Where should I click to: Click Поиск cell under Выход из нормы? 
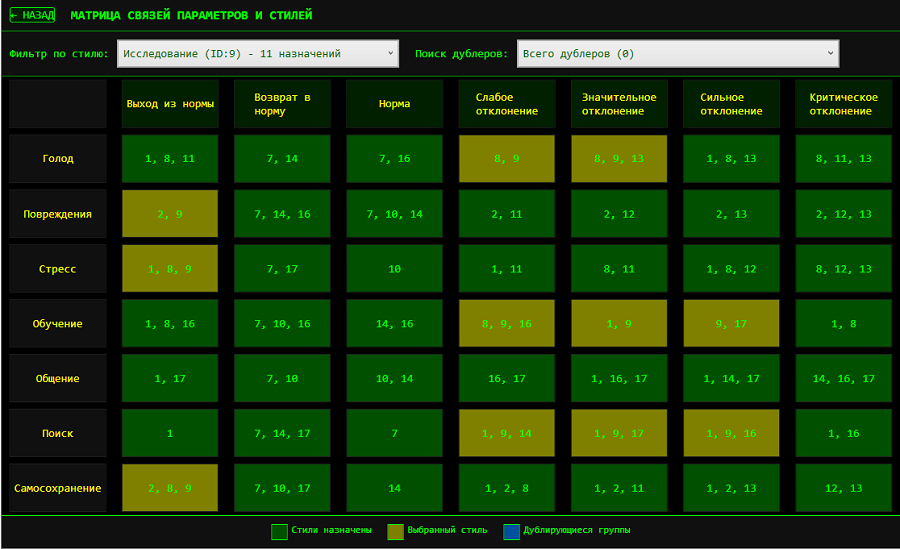pyautogui.click(x=170, y=434)
